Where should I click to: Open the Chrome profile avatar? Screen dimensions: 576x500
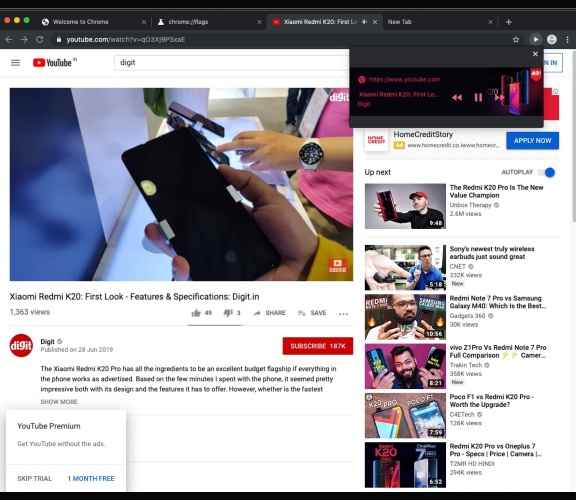552,39
